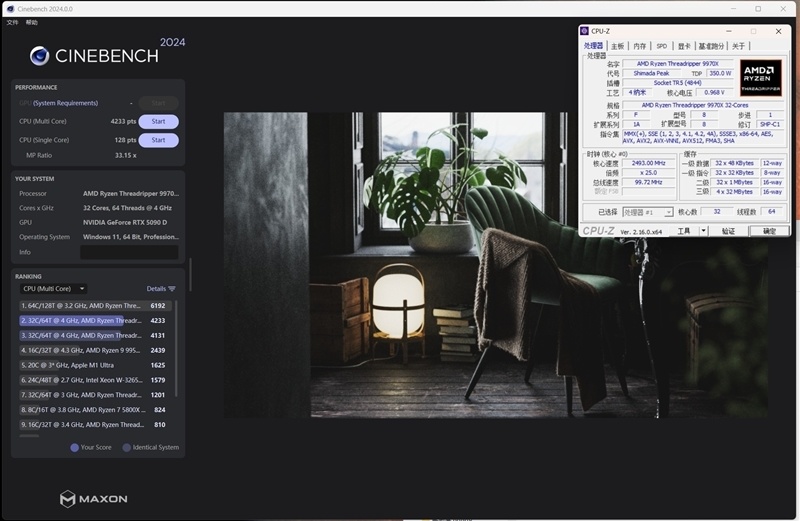The height and width of the screenshot is (521, 800).
Task: Open the CPU (Multi Core) ranking dropdown
Action: pos(54,289)
